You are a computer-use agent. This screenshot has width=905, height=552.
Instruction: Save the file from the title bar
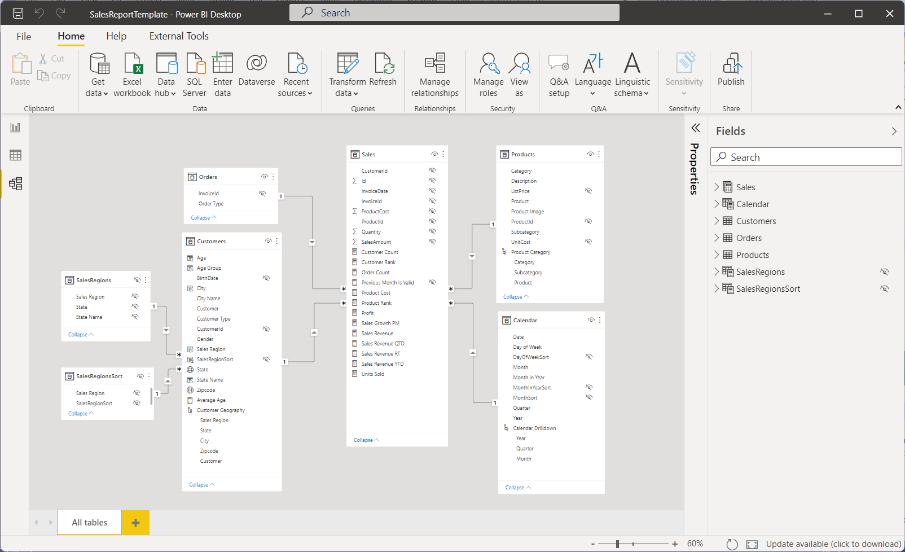coord(18,13)
